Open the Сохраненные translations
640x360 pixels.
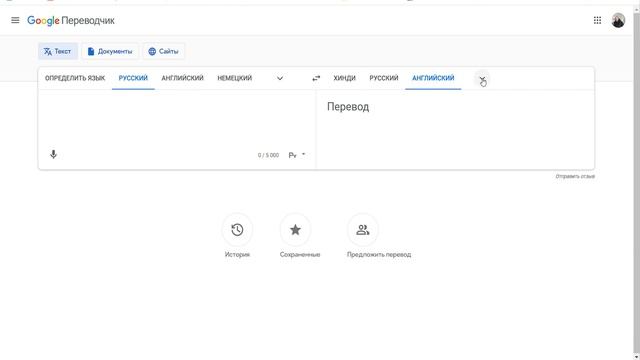[x=300, y=236]
